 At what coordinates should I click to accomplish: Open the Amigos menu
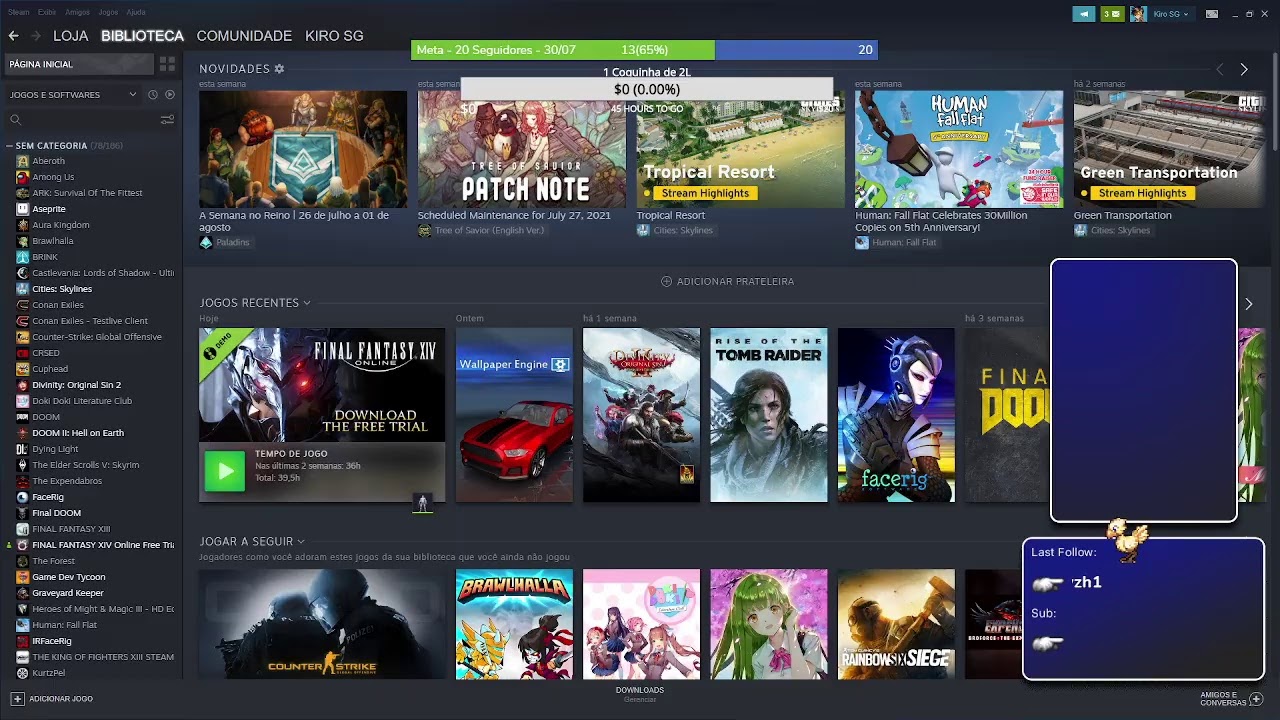point(77,12)
